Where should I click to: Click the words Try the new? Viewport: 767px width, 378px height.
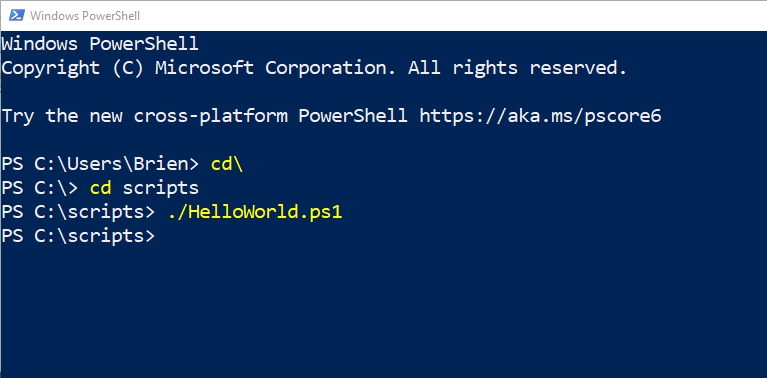(62, 116)
